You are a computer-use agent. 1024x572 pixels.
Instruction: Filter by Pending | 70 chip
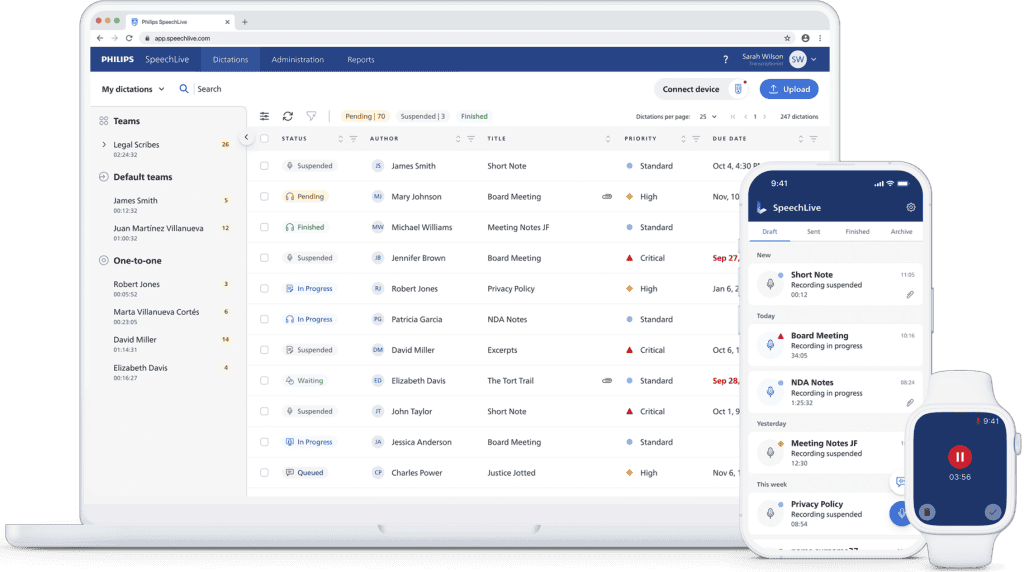(365, 116)
